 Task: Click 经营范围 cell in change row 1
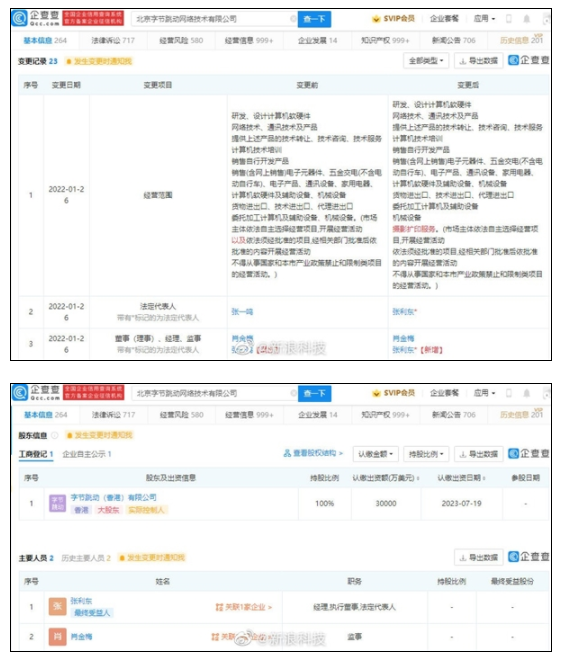coord(158,195)
